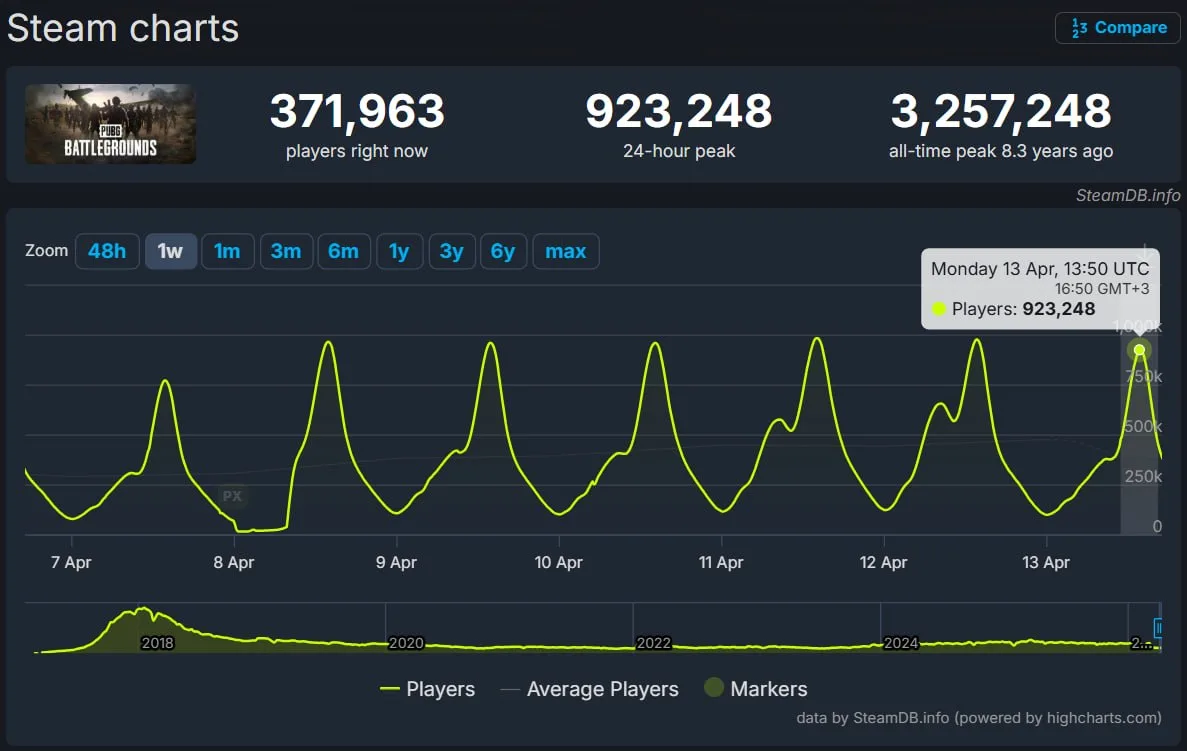Click the 500k y-axis label

click(1143, 426)
